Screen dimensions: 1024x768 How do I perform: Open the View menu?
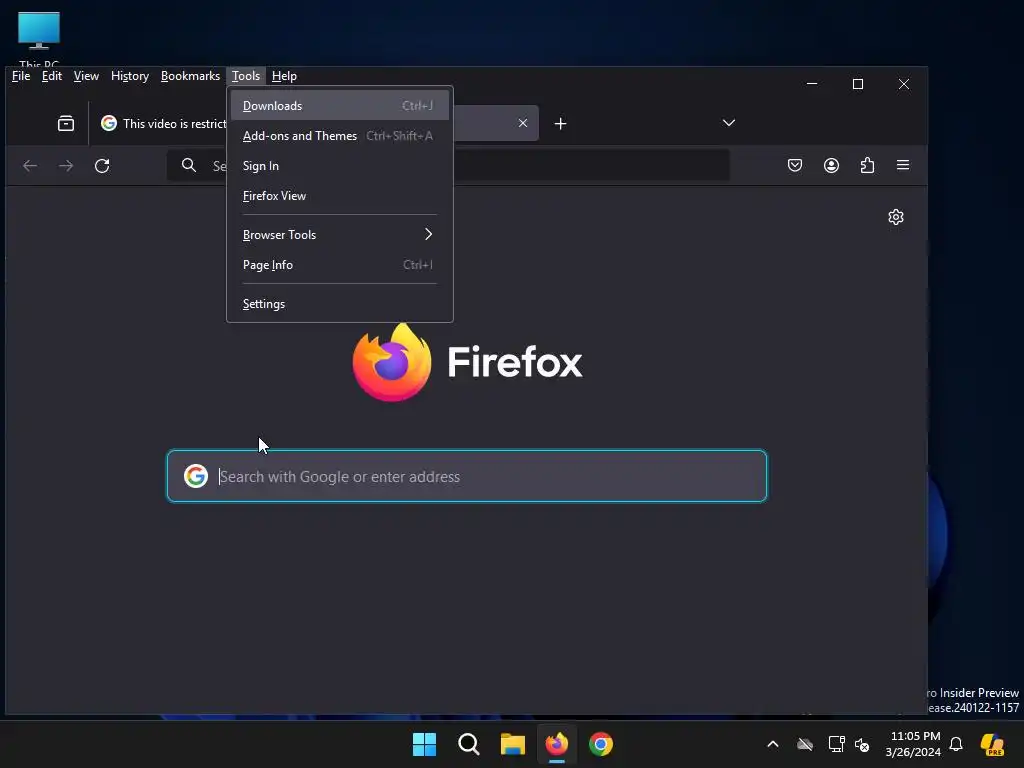pyautogui.click(x=86, y=76)
